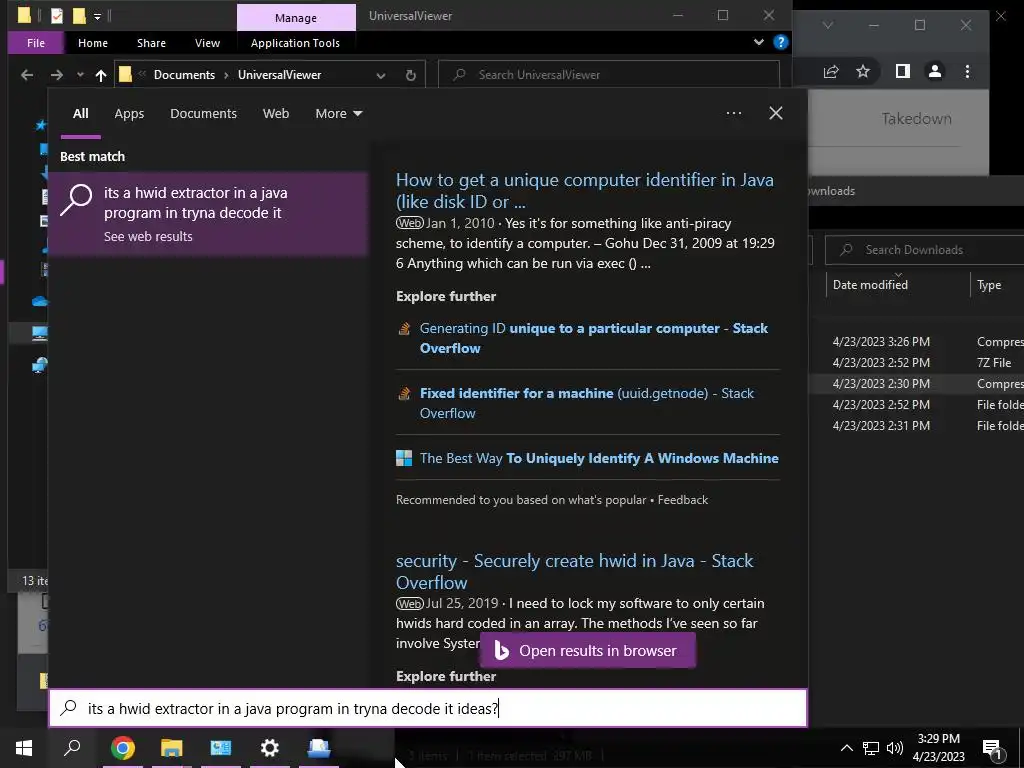Sort by Date modified column in Downloads

coord(870,285)
